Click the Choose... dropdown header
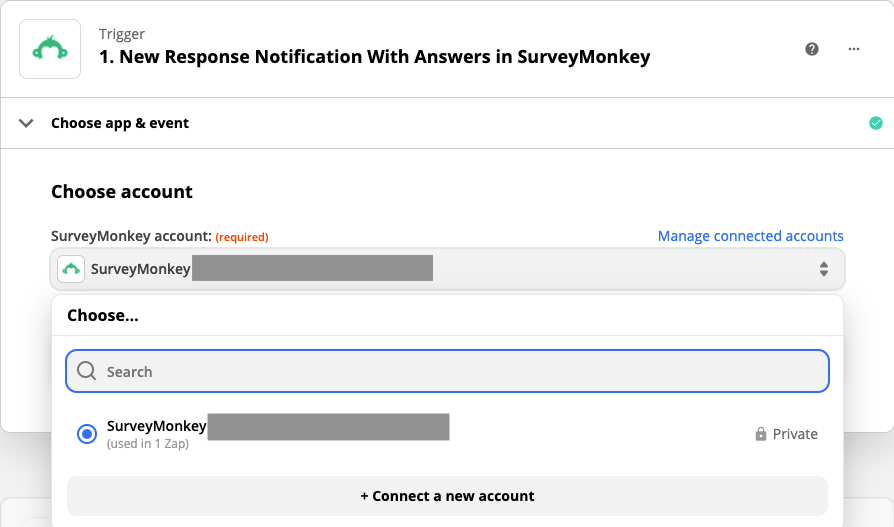The image size is (894, 527). (x=103, y=315)
